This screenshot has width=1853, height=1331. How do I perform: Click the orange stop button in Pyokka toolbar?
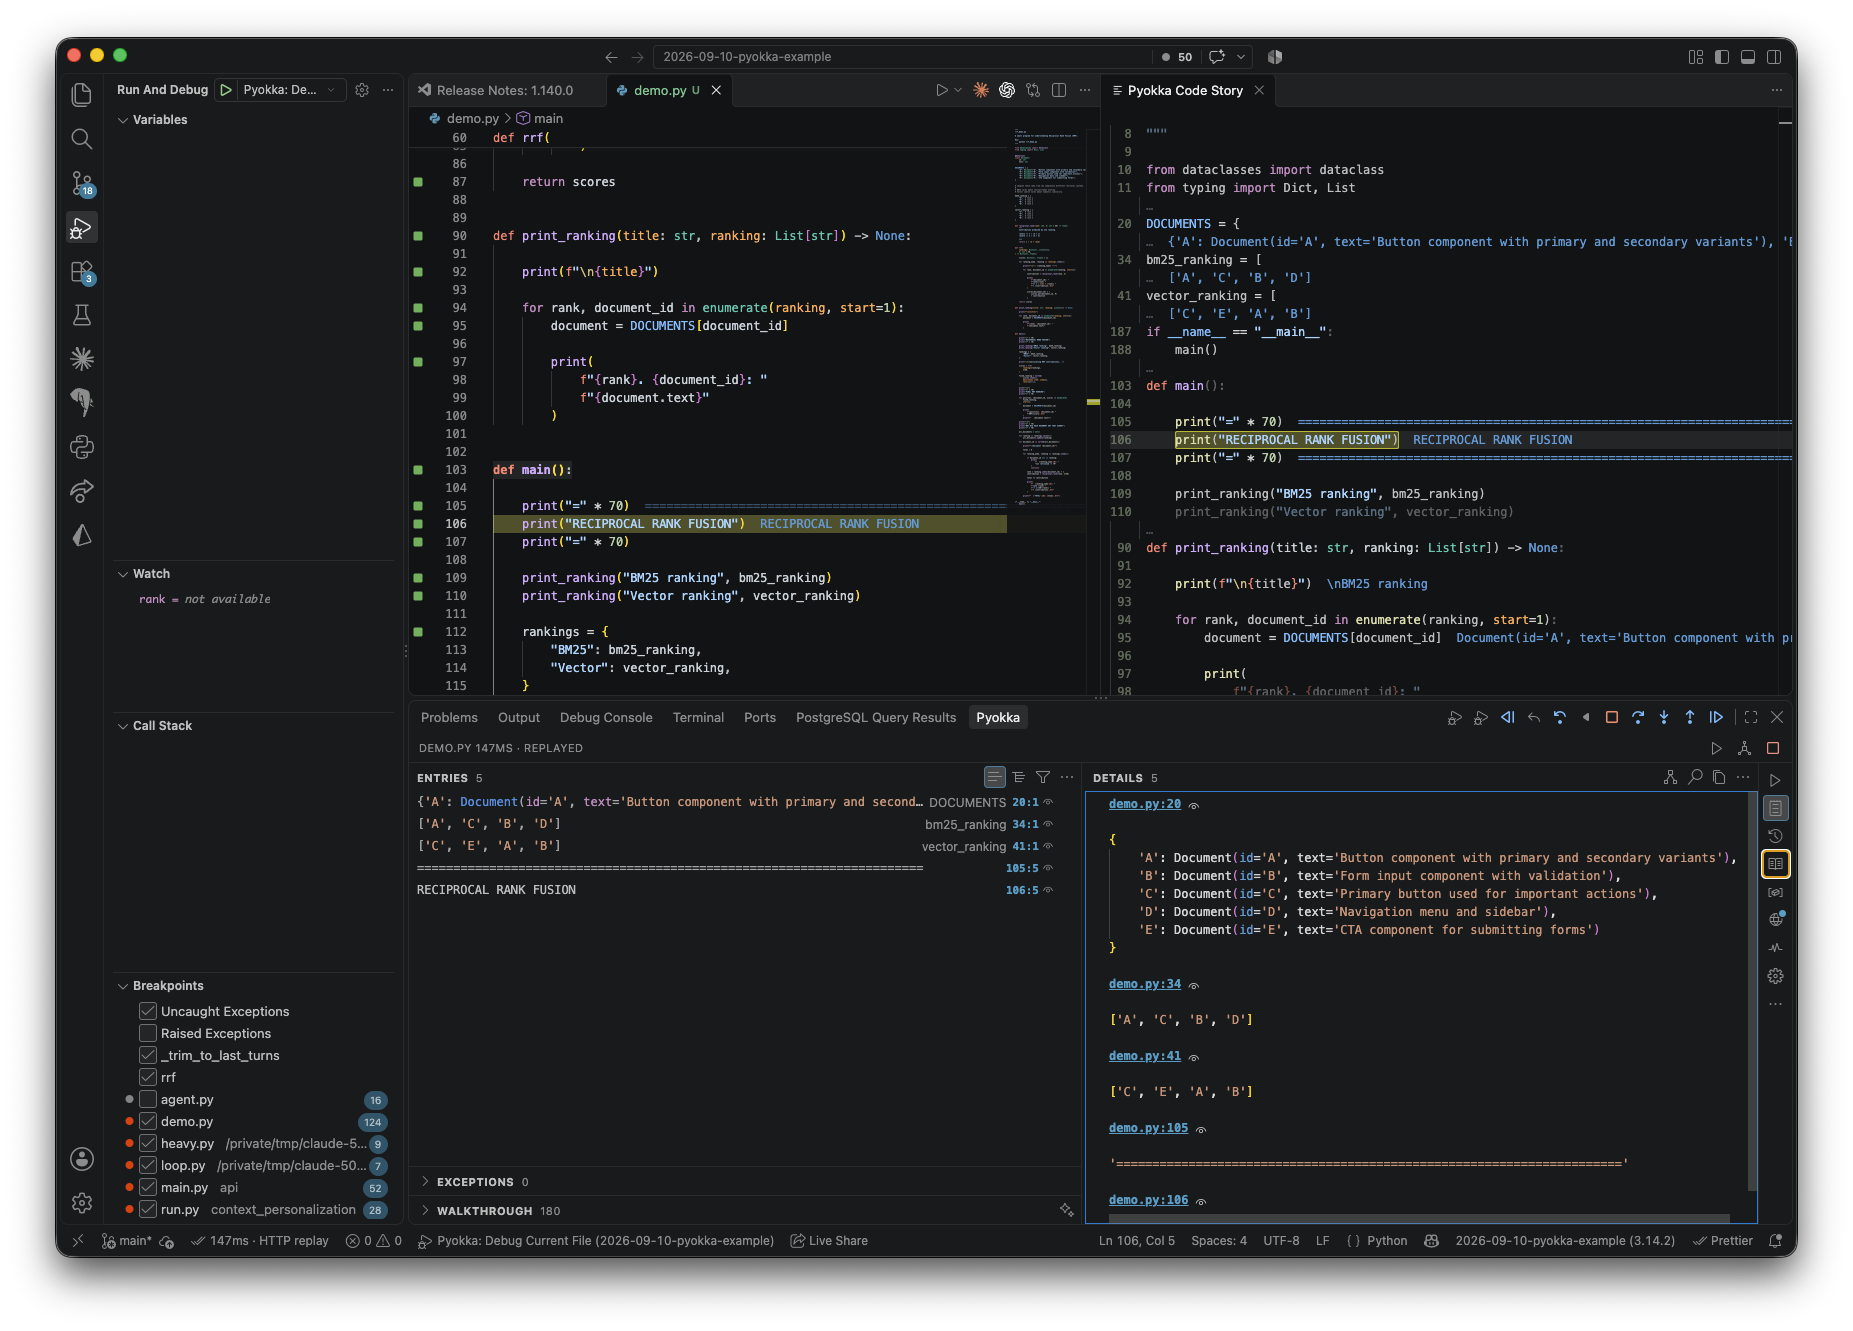(1612, 717)
